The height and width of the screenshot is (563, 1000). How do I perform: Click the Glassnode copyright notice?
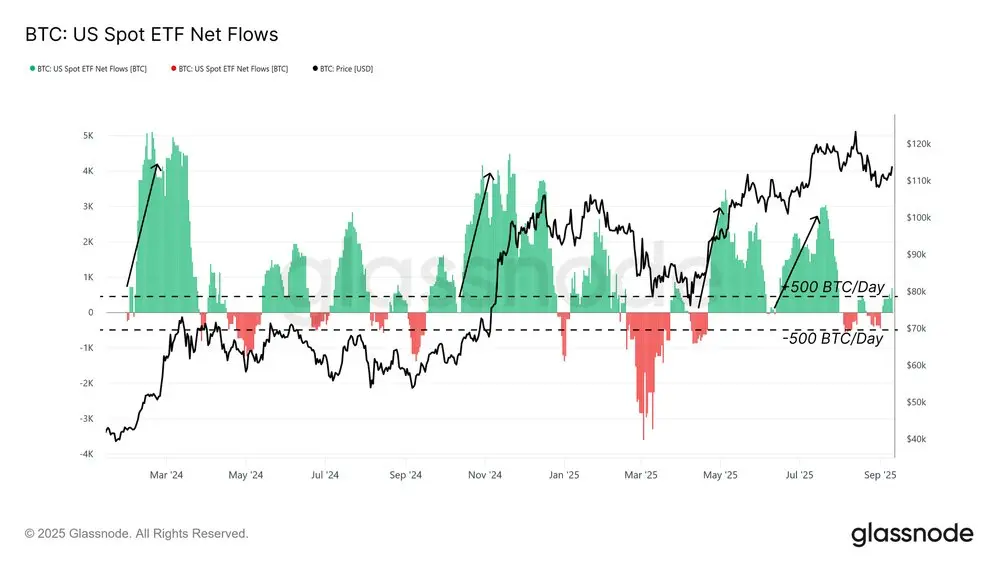pyautogui.click(x=136, y=534)
